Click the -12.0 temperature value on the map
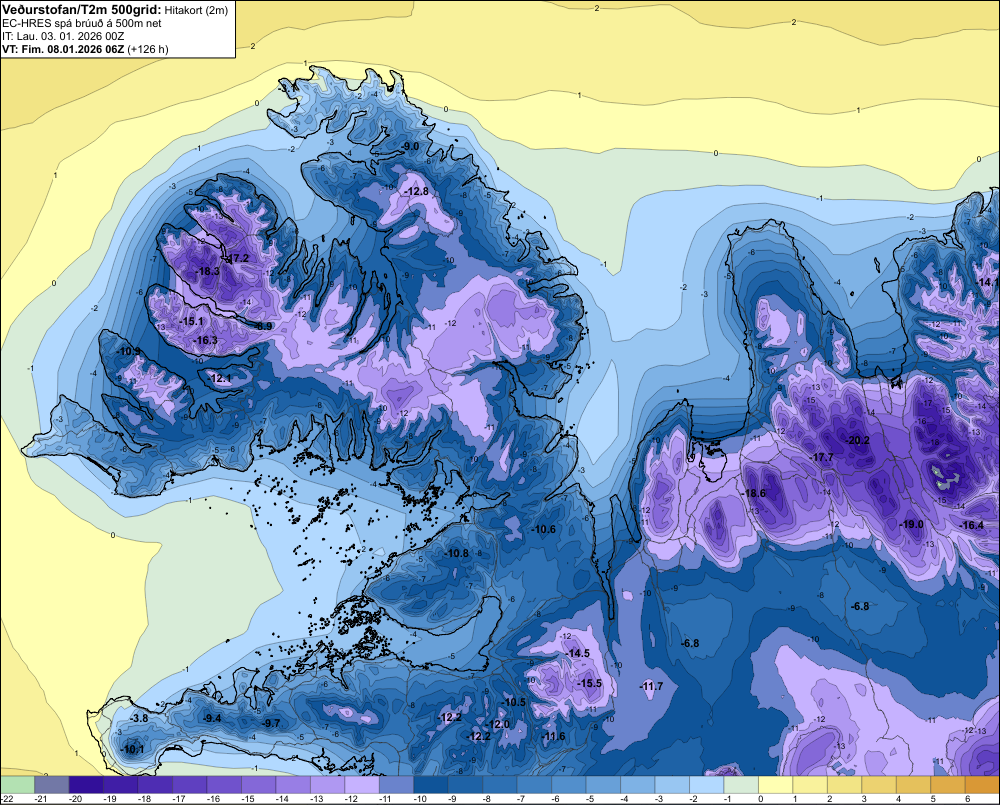Image resolution: width=1000 pixels, height=805 pixels. [498, 724]
